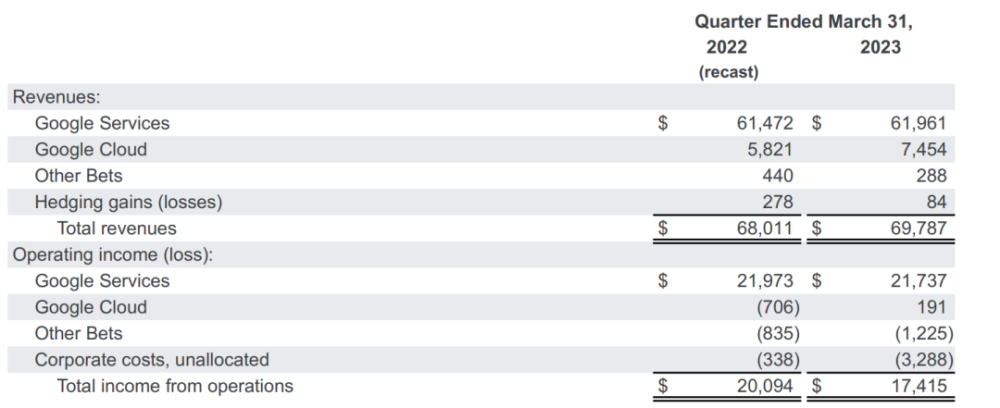
Task: Select the 'Other Bets' label under Revenues
Action: (x=78, y=176)
